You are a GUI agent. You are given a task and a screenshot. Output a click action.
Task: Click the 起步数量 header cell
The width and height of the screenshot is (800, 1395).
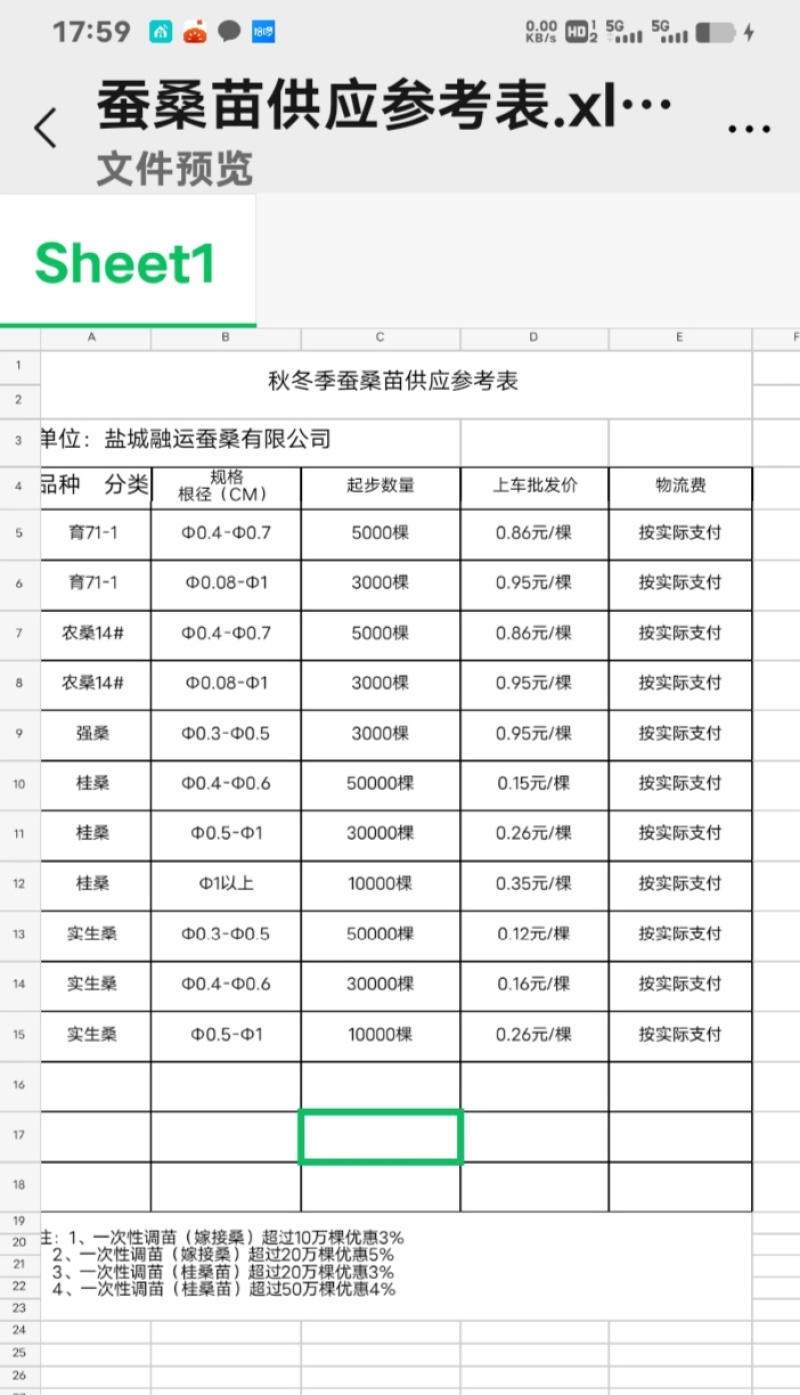coord(380,486)
